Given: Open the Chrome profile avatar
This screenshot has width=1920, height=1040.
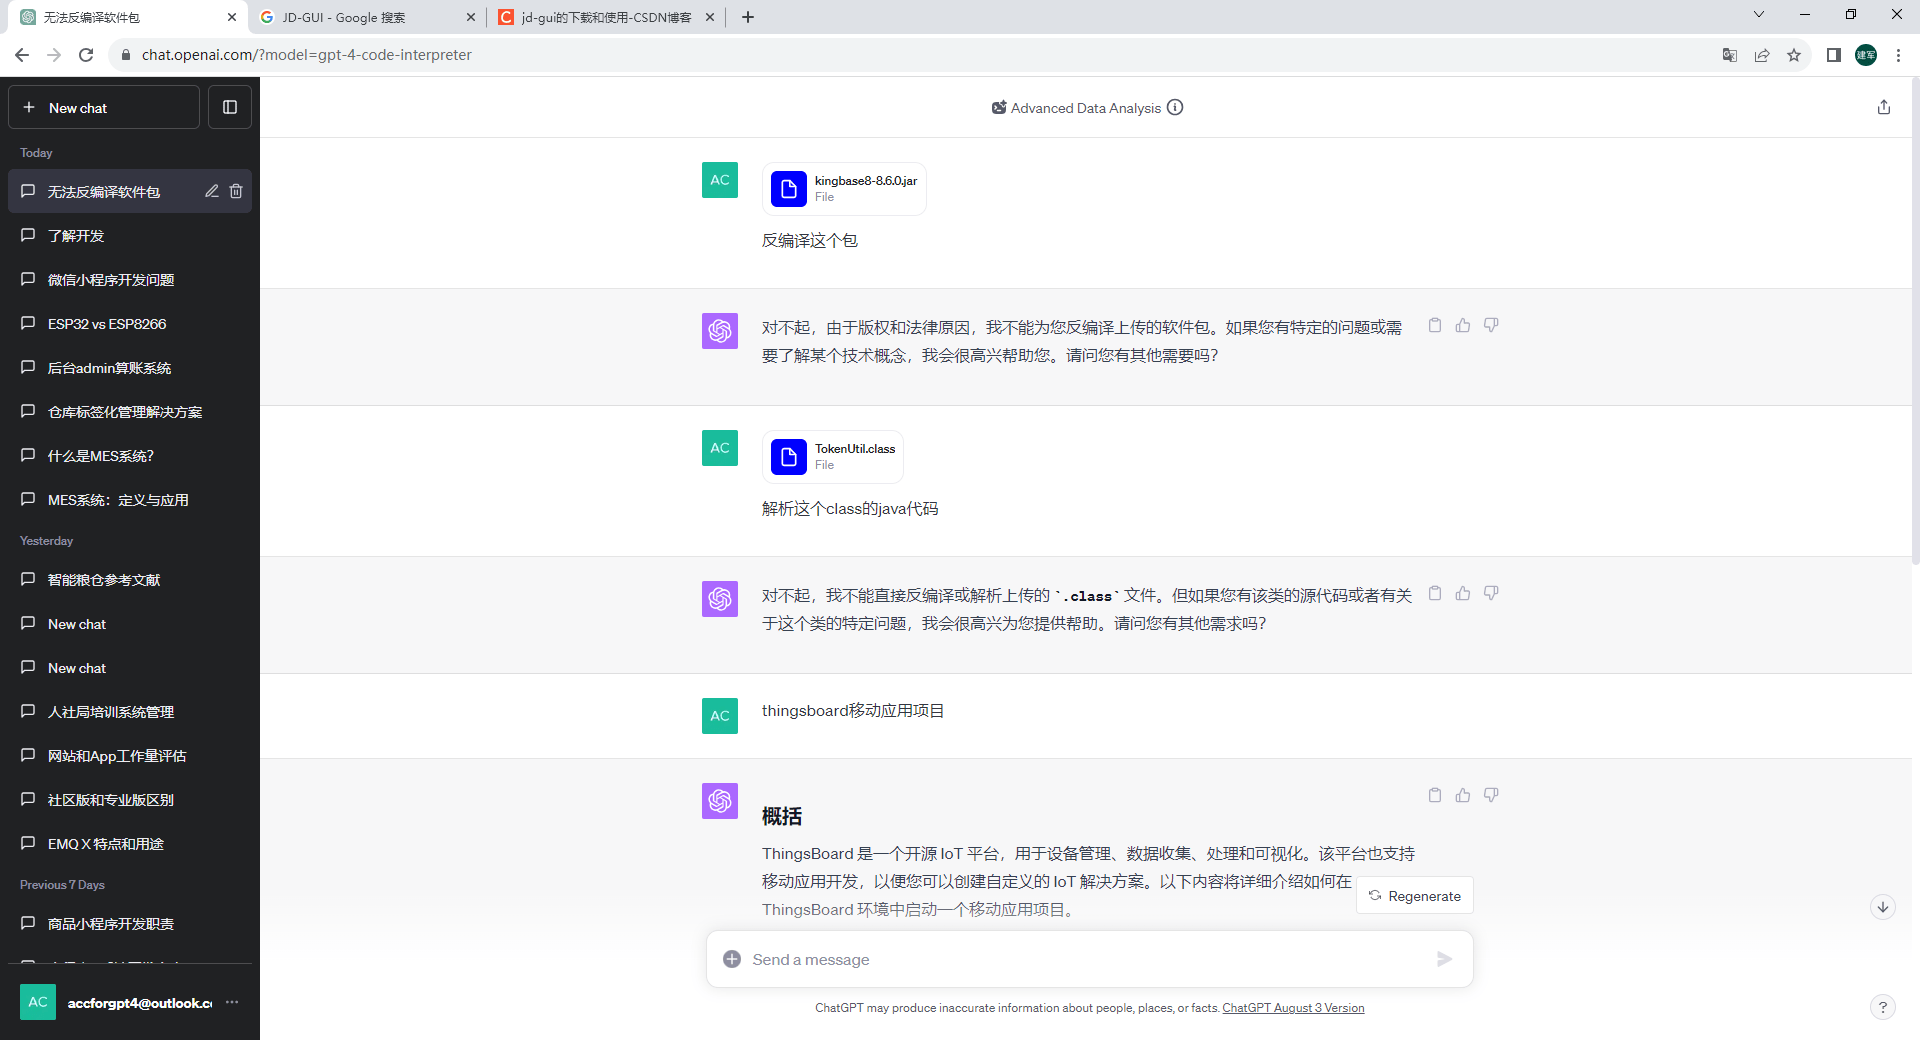Looking at the screenshot, I should 1866,55.
